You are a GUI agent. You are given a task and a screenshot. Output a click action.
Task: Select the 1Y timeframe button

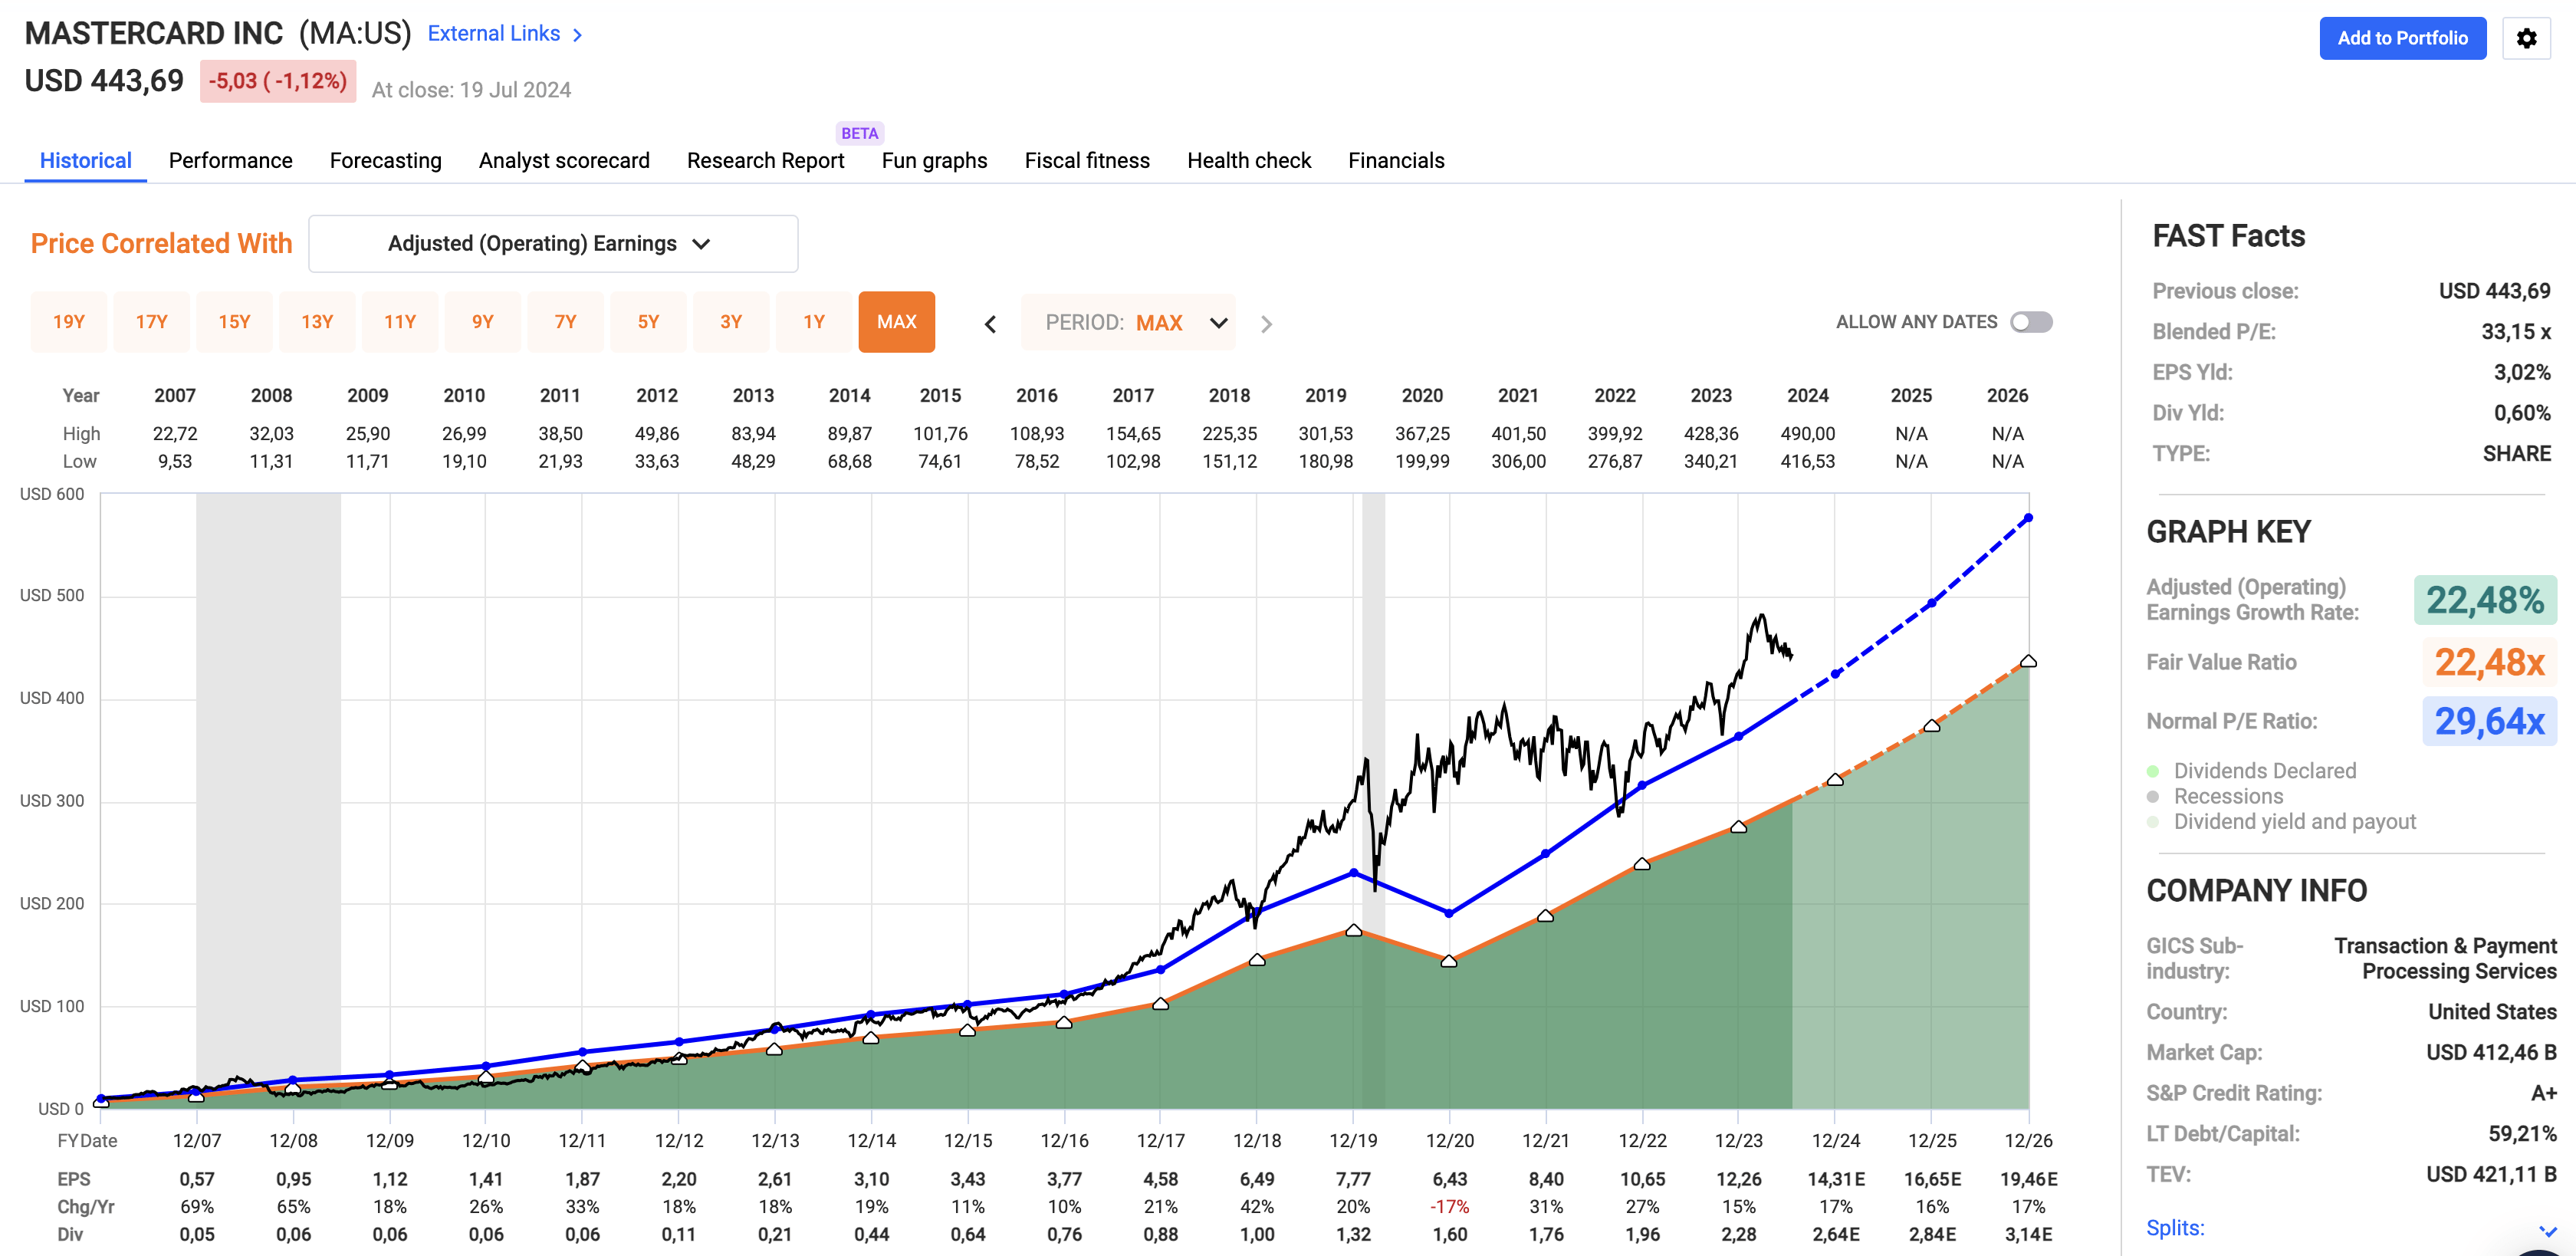pos(813,321)
